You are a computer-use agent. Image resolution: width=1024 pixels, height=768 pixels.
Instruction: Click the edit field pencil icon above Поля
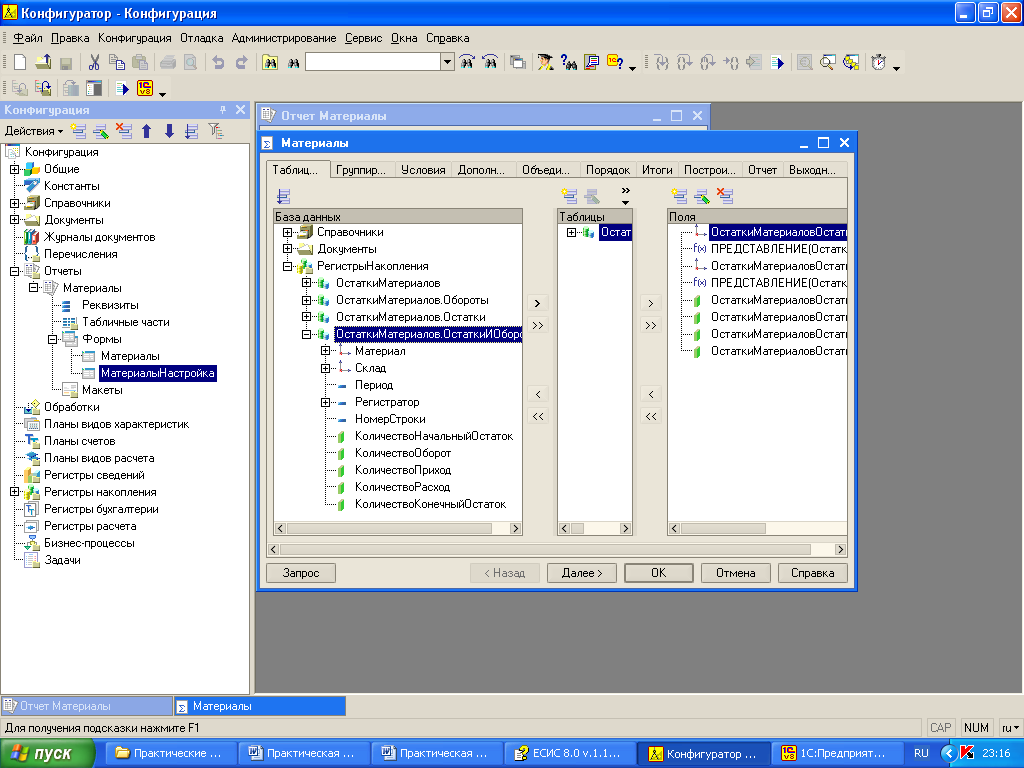point(702,195)
